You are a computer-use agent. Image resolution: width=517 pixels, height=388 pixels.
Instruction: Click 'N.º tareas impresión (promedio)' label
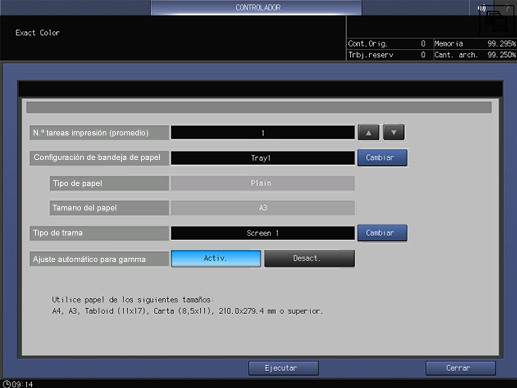(x=99, y=133)
